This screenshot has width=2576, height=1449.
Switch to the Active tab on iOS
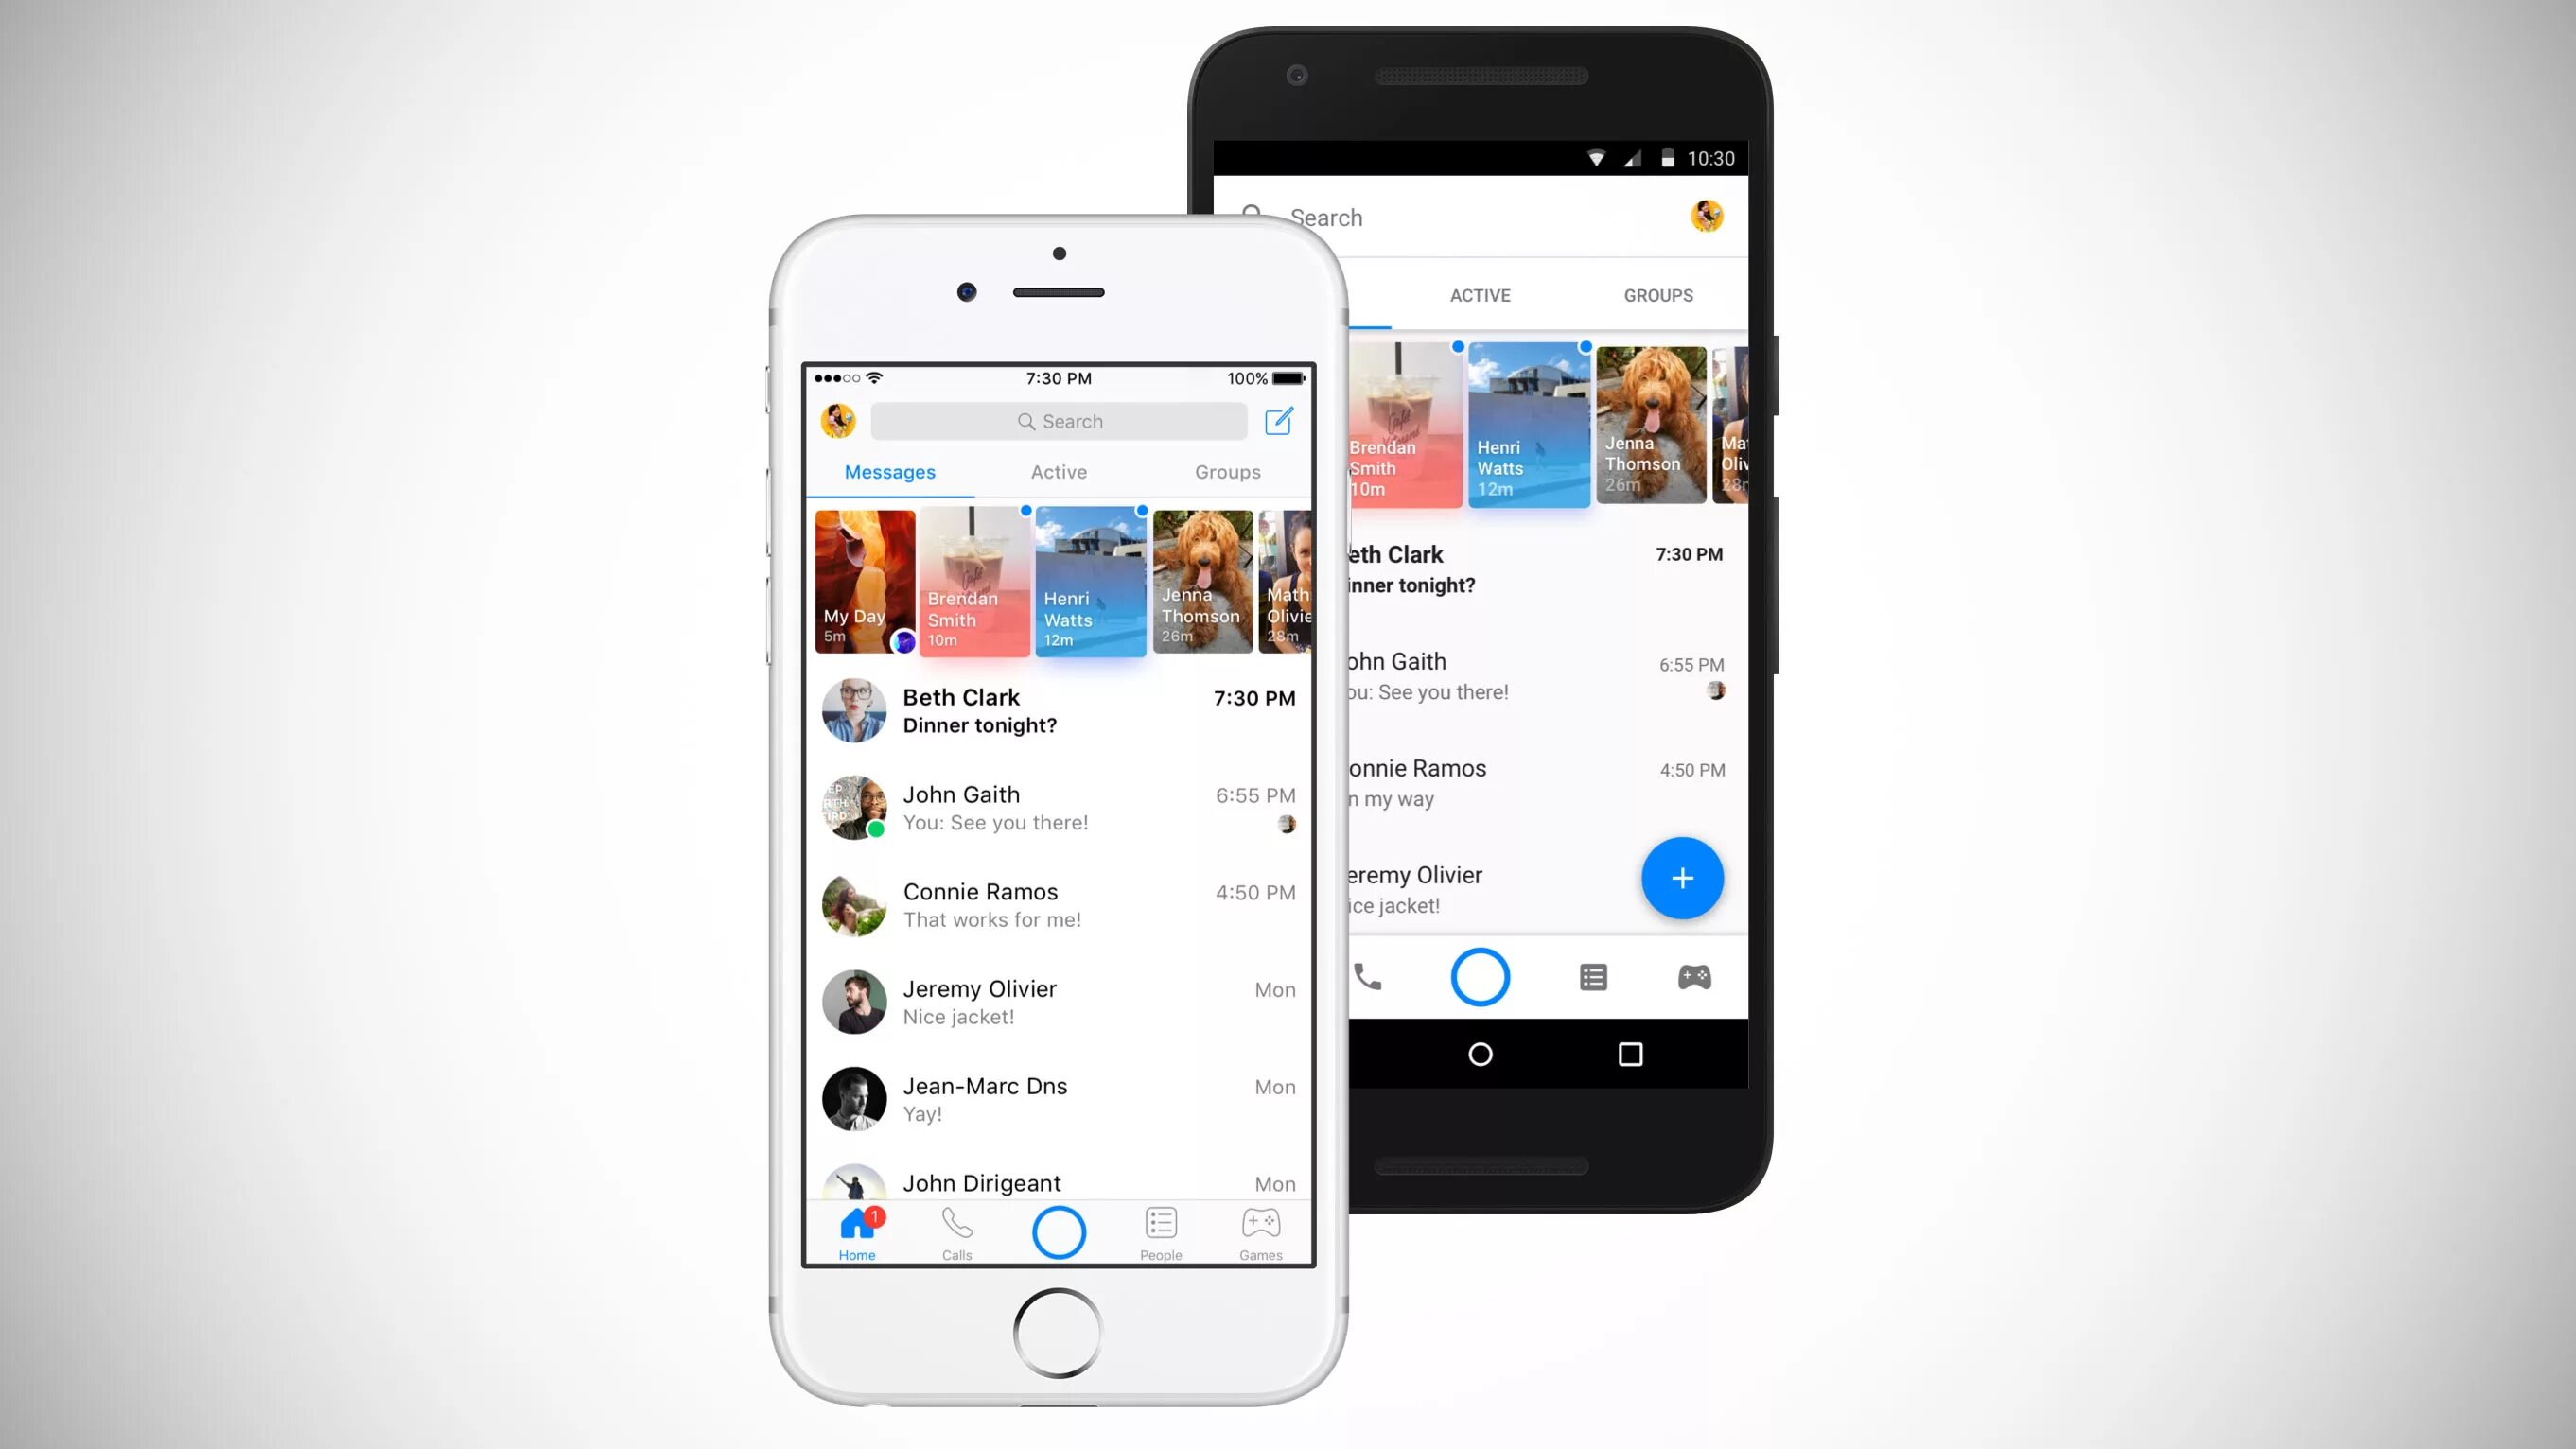(x=1058, y=471)
